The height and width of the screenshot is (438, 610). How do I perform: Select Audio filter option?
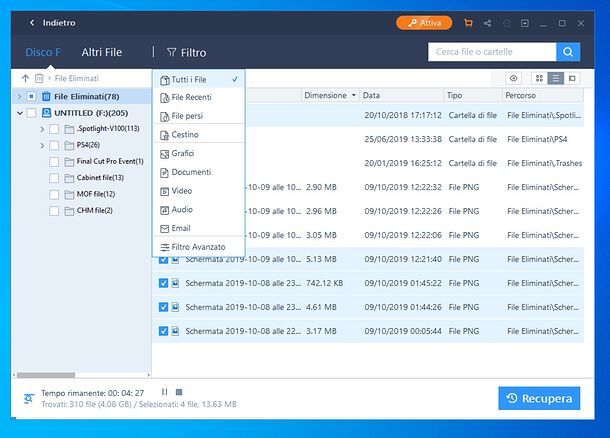click(x=199, y=209)
